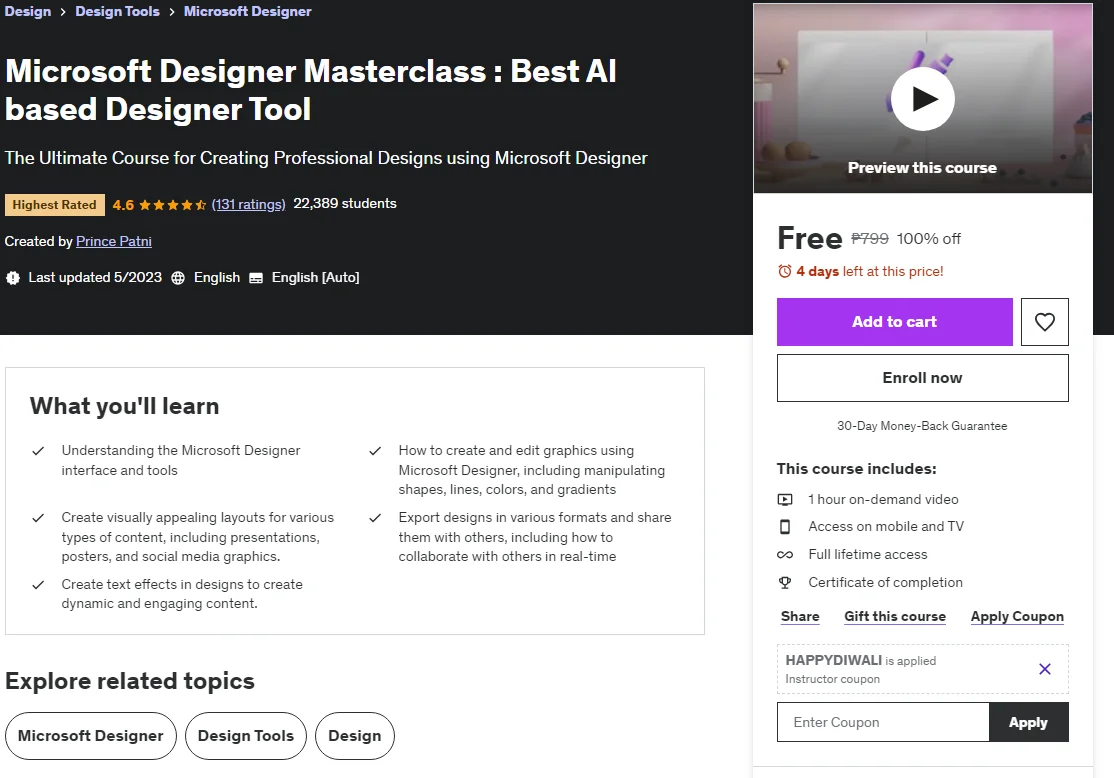The height and width of the screenshot is (778, 1114).
Task: Click the Apply coupon button
Action: coord(1028,722)
